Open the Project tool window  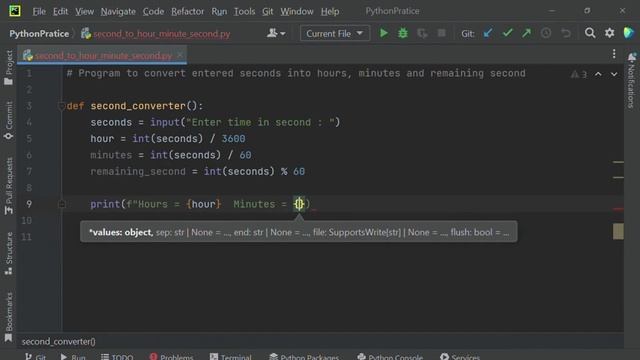pos(8,68)
